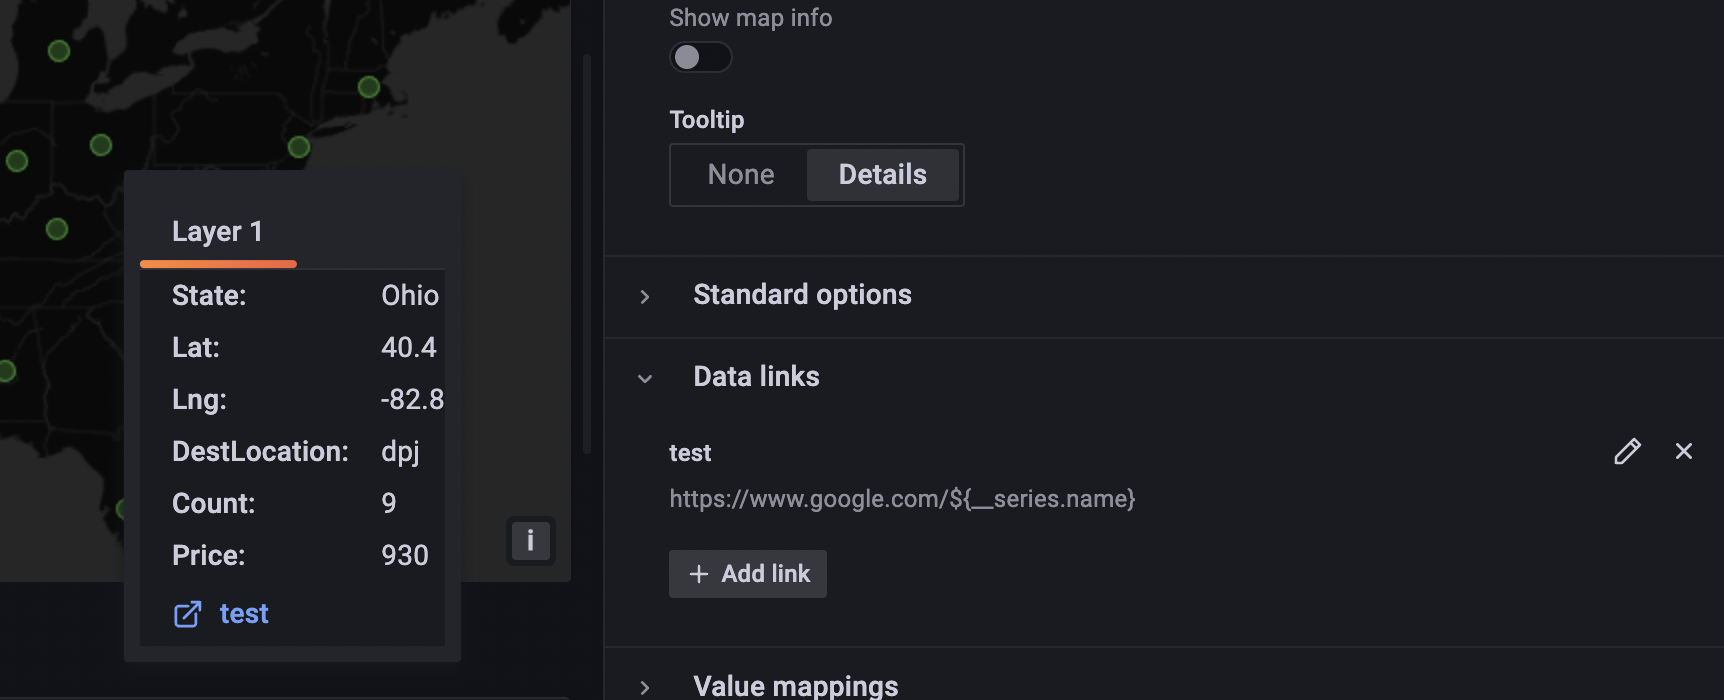Toggle the Show map info switch
The image size is (1724, 700).
pos(700,57)
